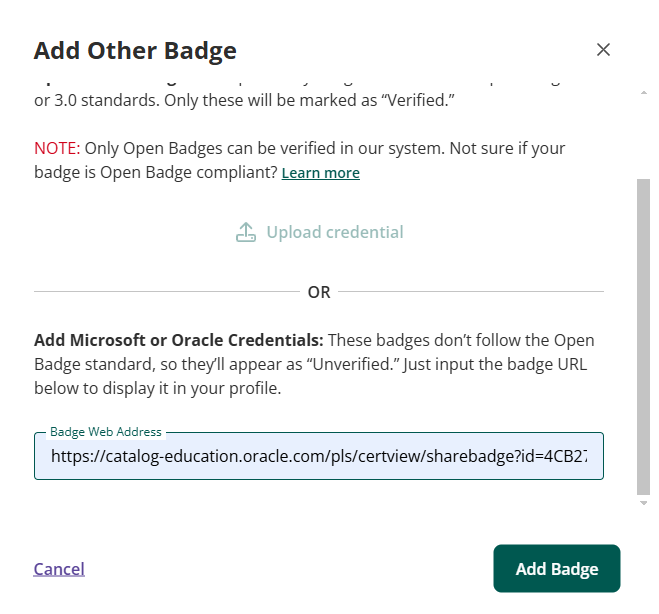
Task: Close the Add Other Badge dialog
Action: (x=603, y=50)
